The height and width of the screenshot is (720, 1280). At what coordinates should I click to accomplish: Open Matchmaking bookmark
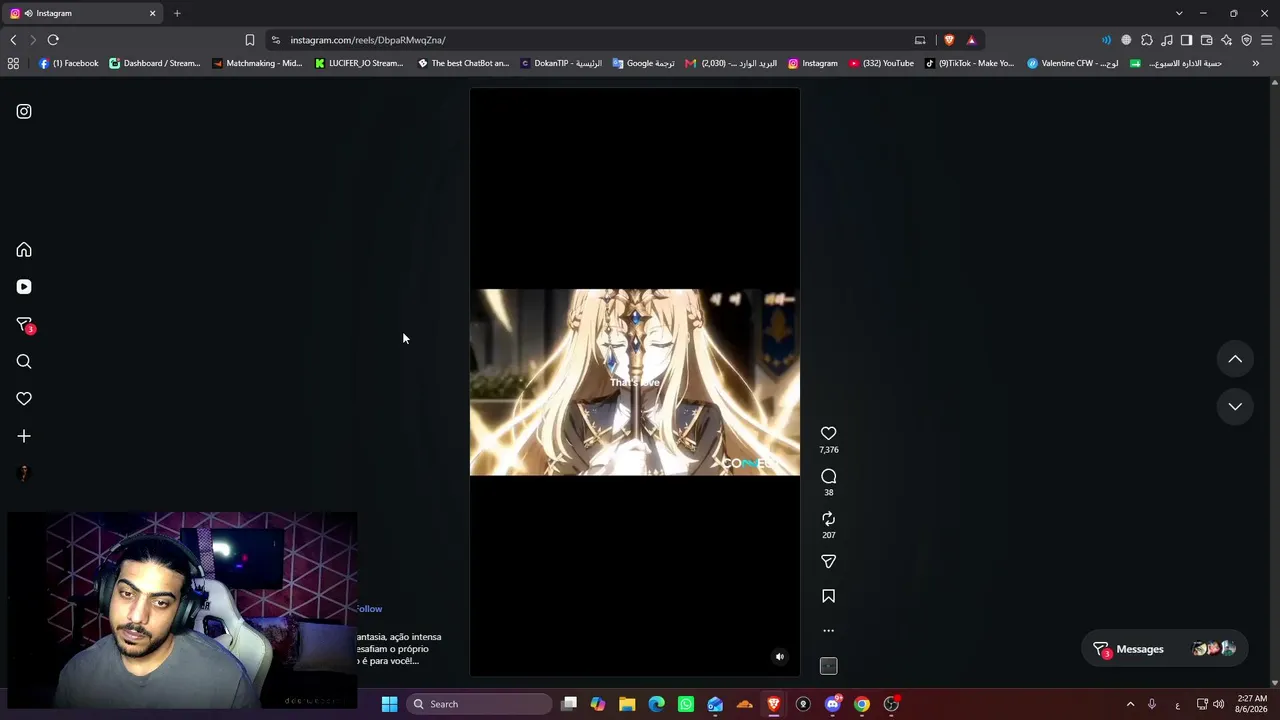click(257, 63)
